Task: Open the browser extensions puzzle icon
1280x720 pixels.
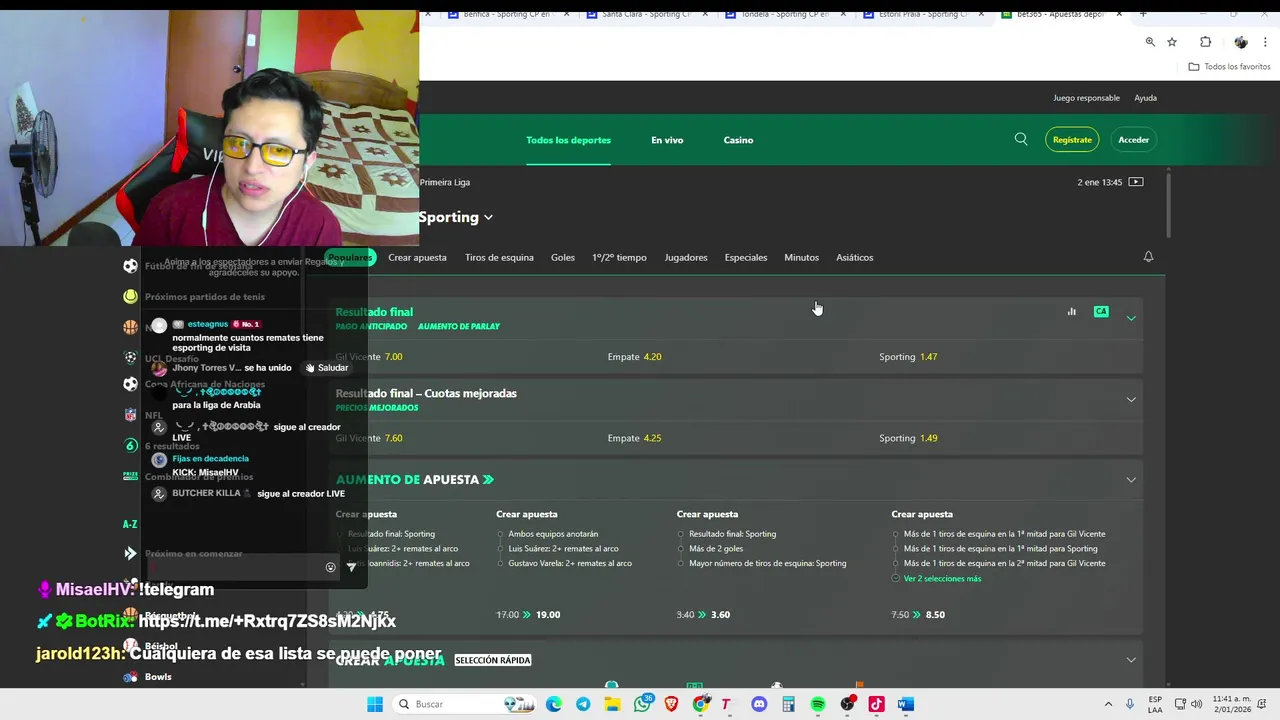Action: point(1205,42)
